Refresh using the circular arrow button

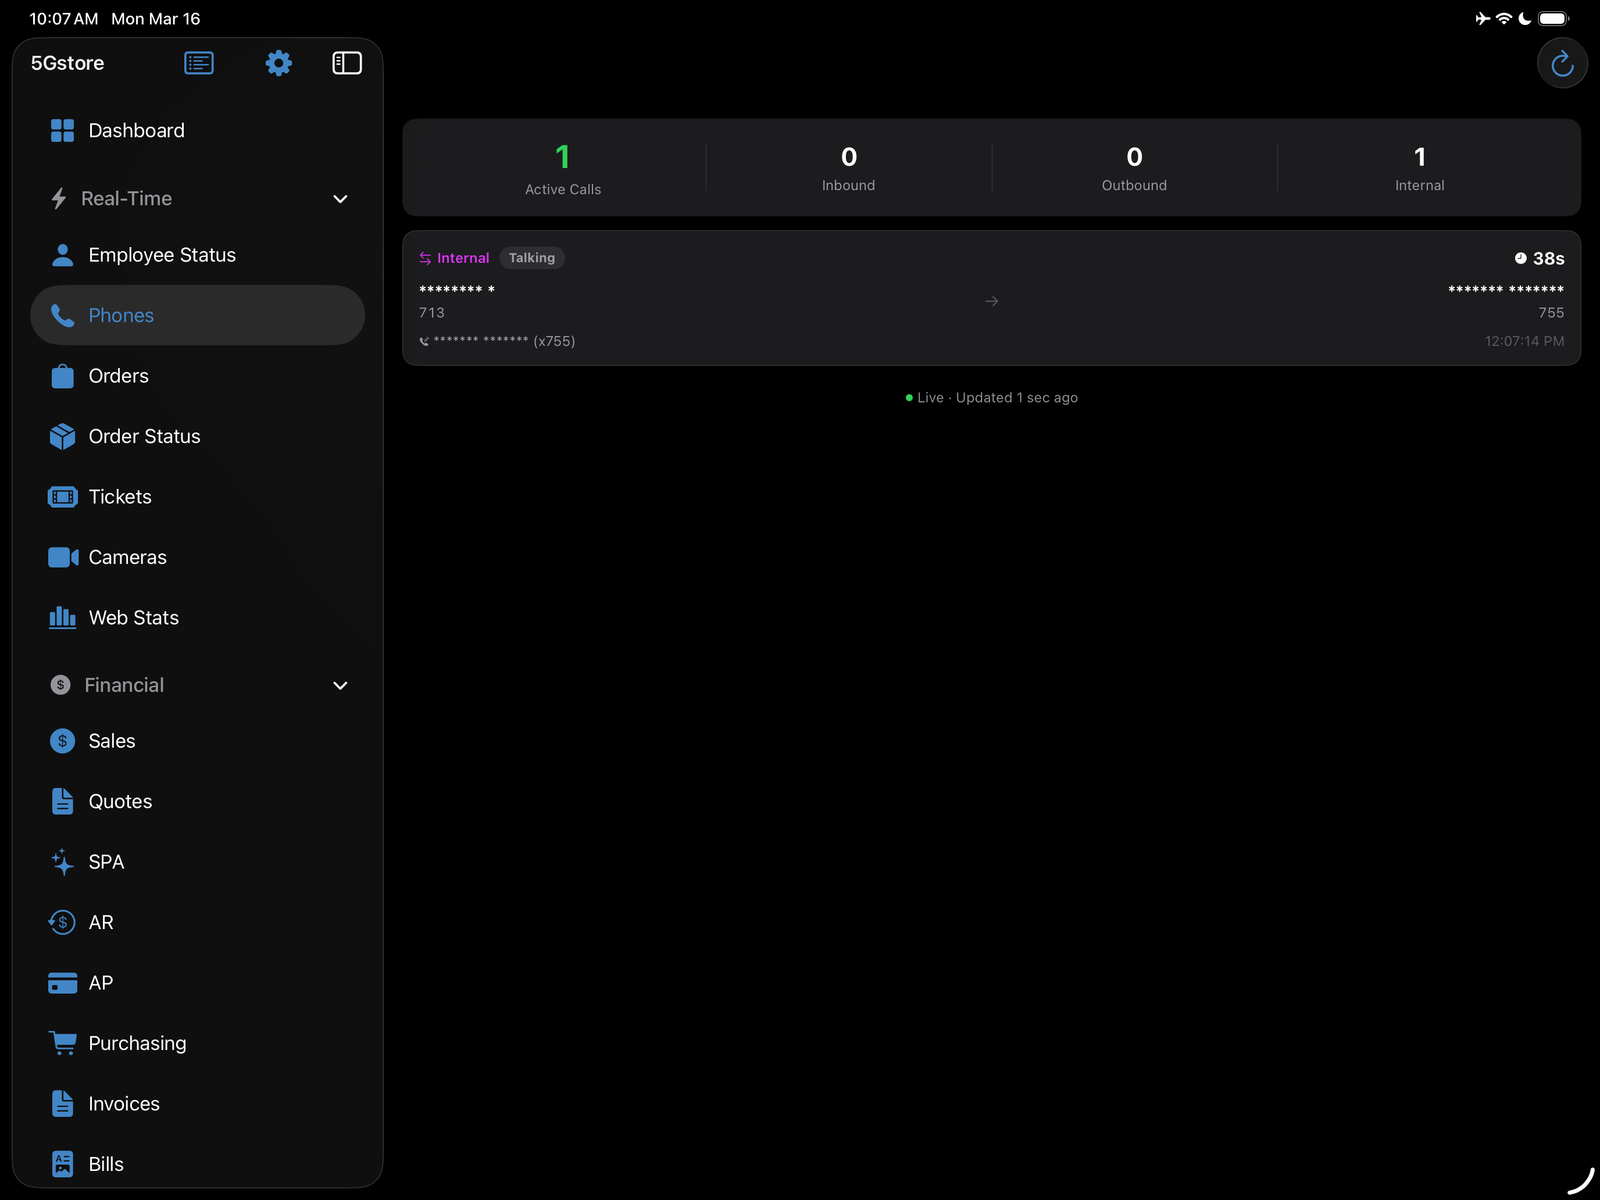(1562, 62)
